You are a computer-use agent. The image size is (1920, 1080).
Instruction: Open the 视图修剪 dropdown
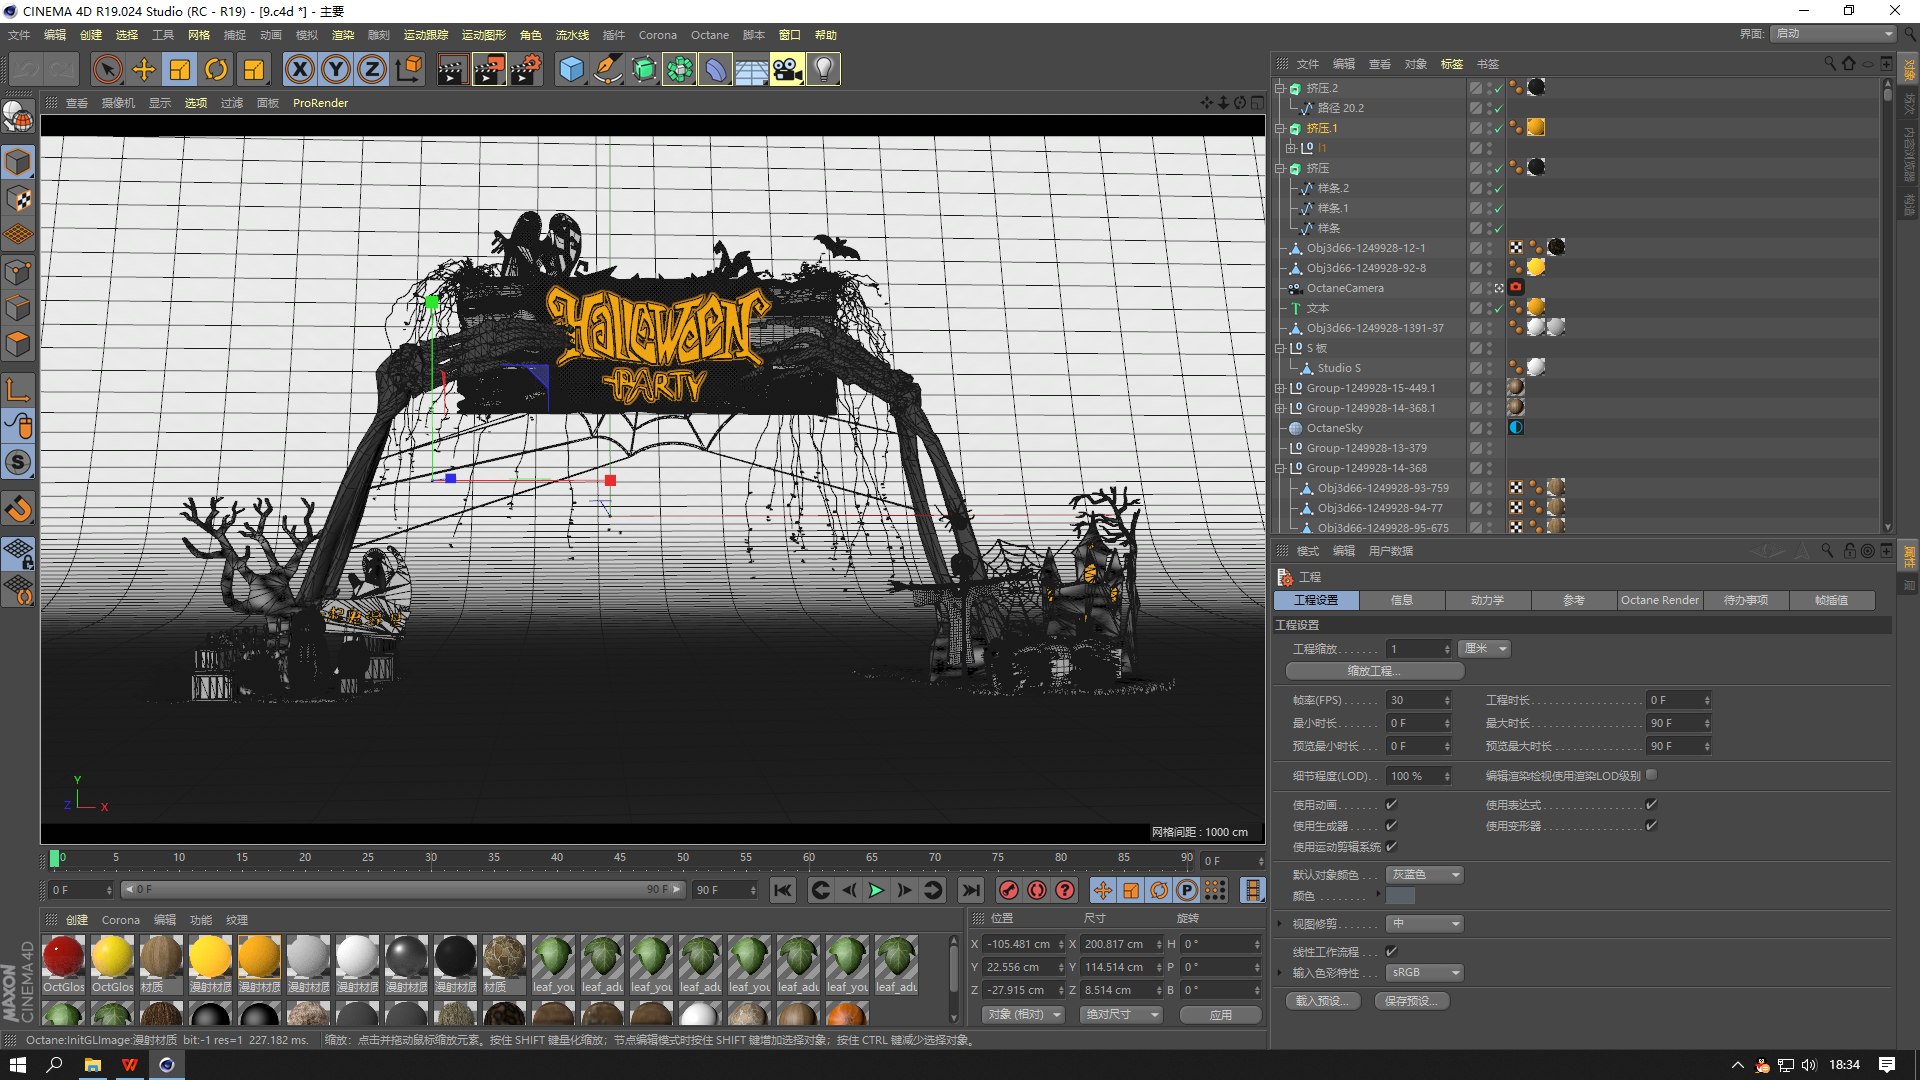[1425, 924]
